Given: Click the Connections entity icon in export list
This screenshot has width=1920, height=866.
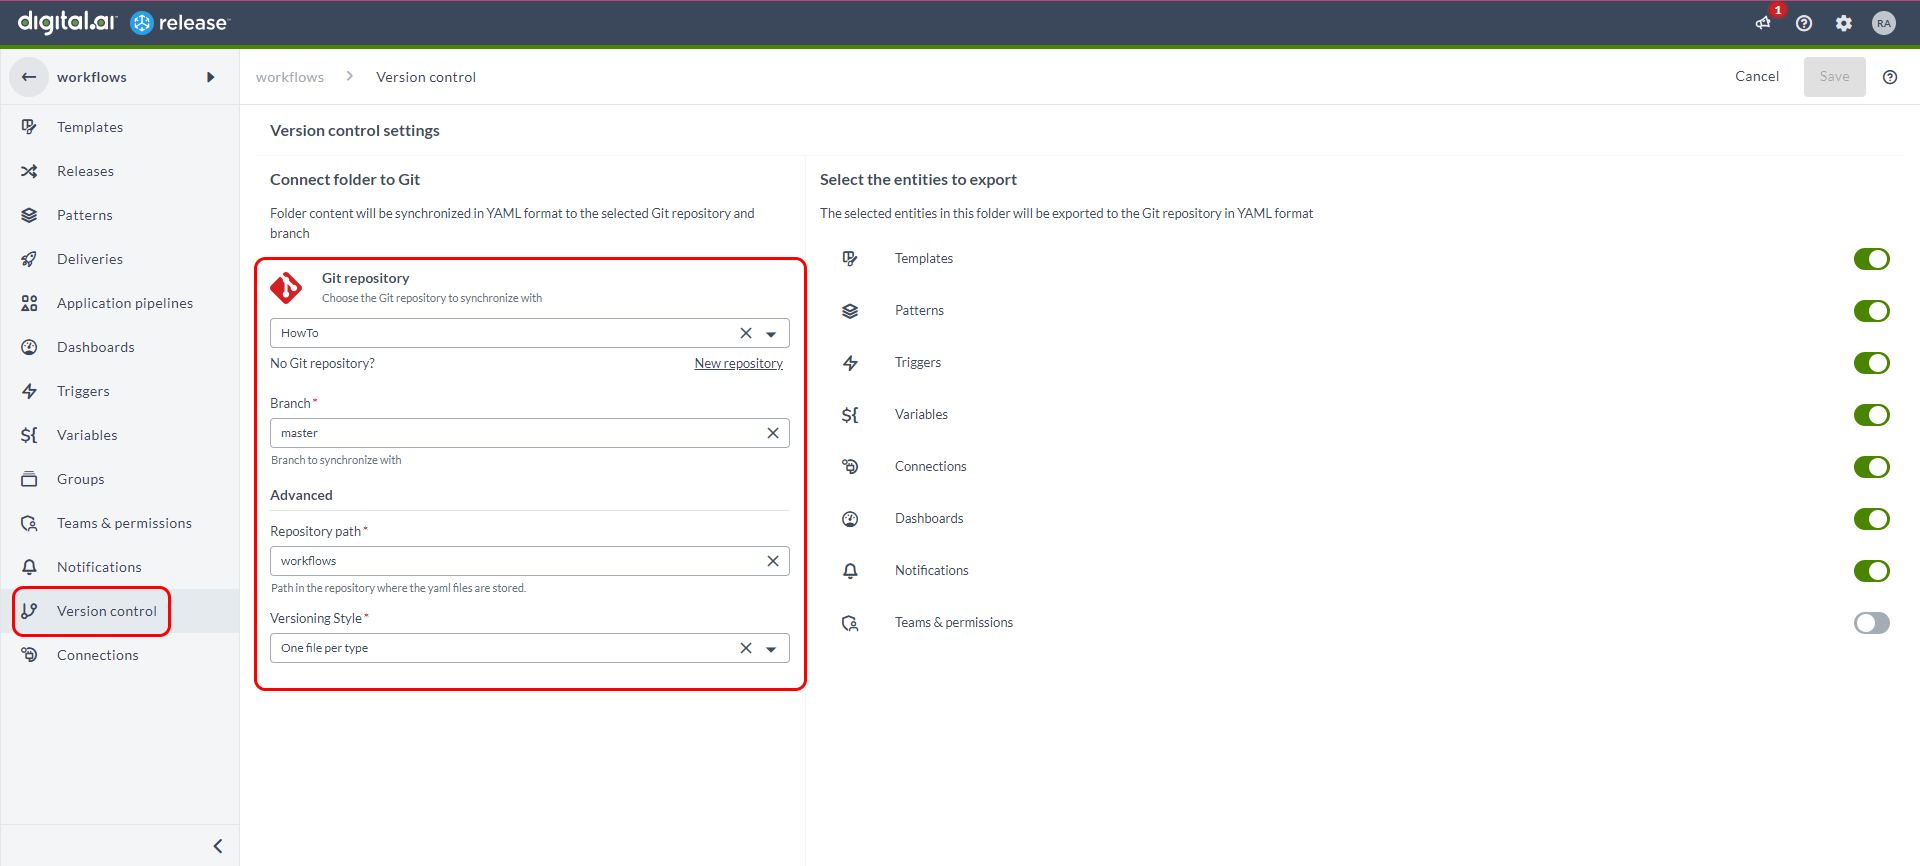Looking at the screenshot, I should 850,467.
